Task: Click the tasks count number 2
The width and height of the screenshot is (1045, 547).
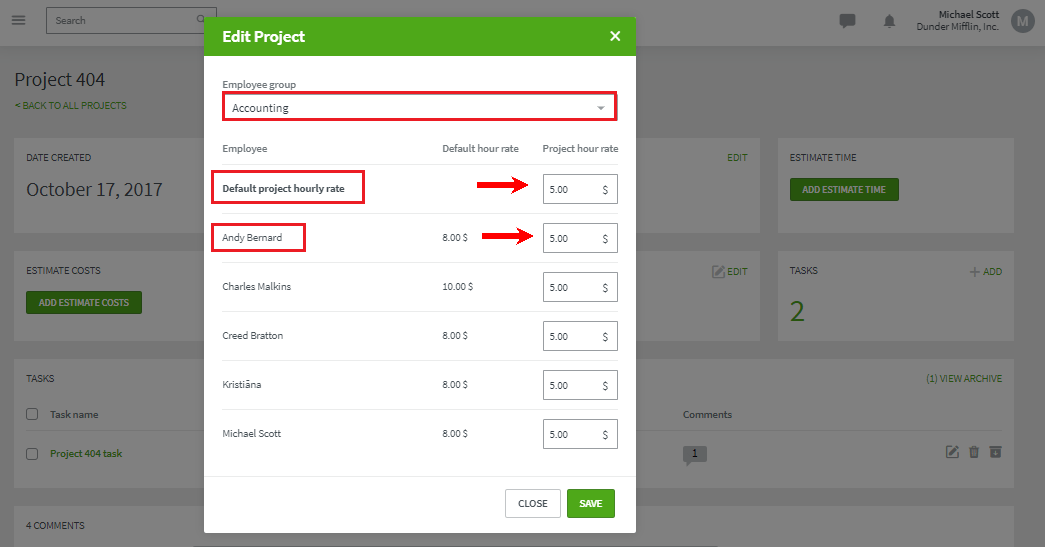Action: 797,311
